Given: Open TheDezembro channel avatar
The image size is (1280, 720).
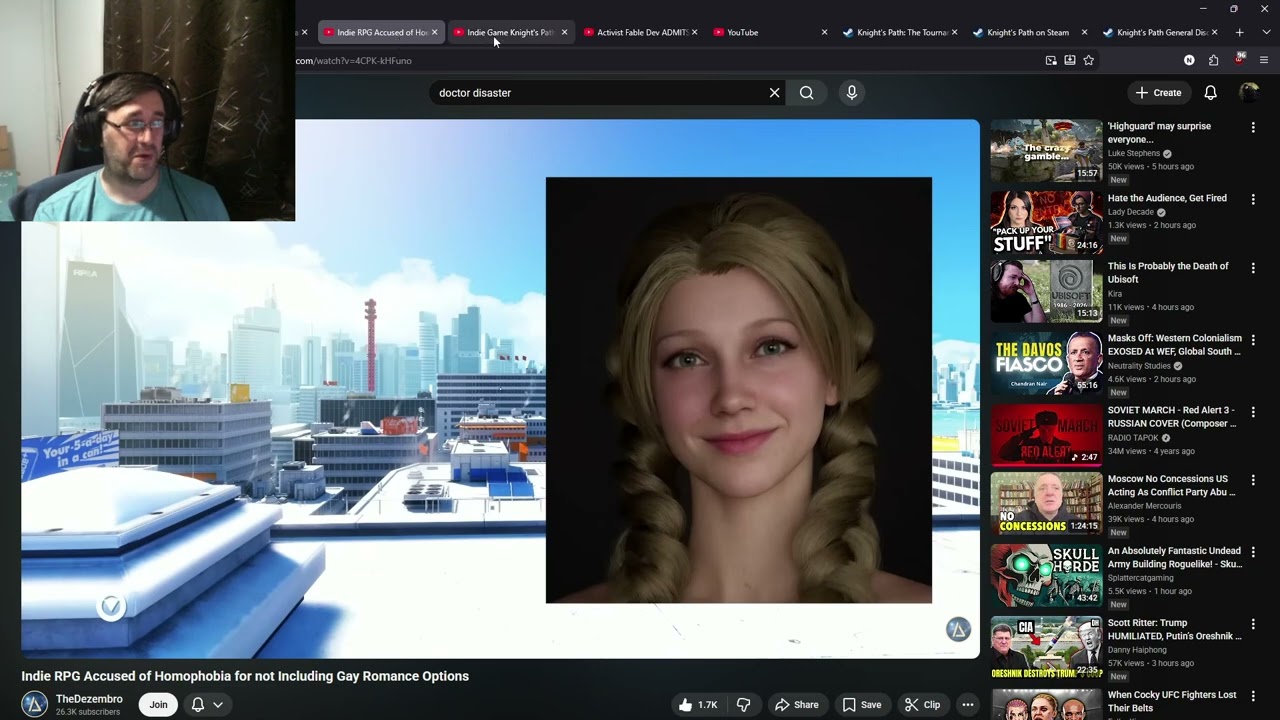Looking at the screenshot, I should 34,704.
